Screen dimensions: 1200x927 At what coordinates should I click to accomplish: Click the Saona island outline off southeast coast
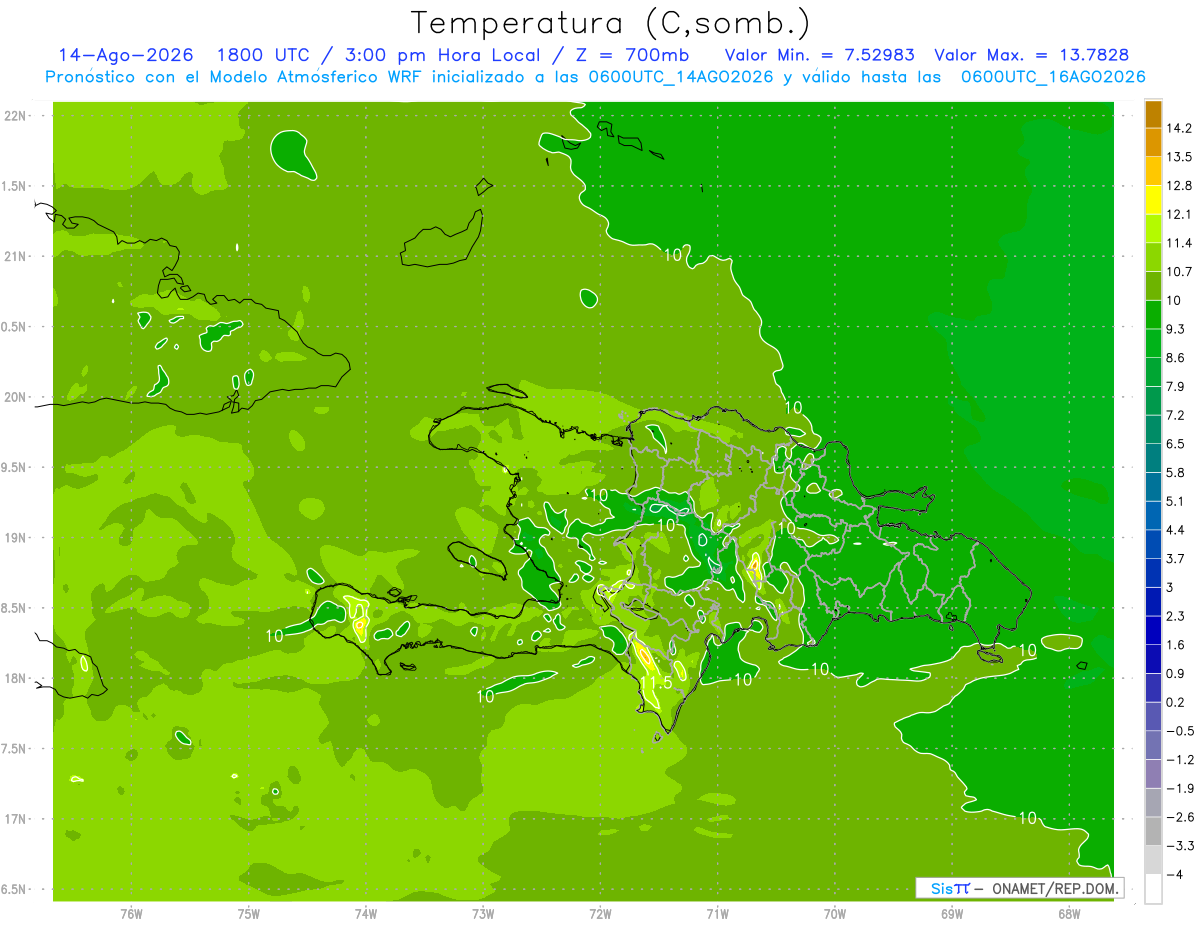coord(990,654)
